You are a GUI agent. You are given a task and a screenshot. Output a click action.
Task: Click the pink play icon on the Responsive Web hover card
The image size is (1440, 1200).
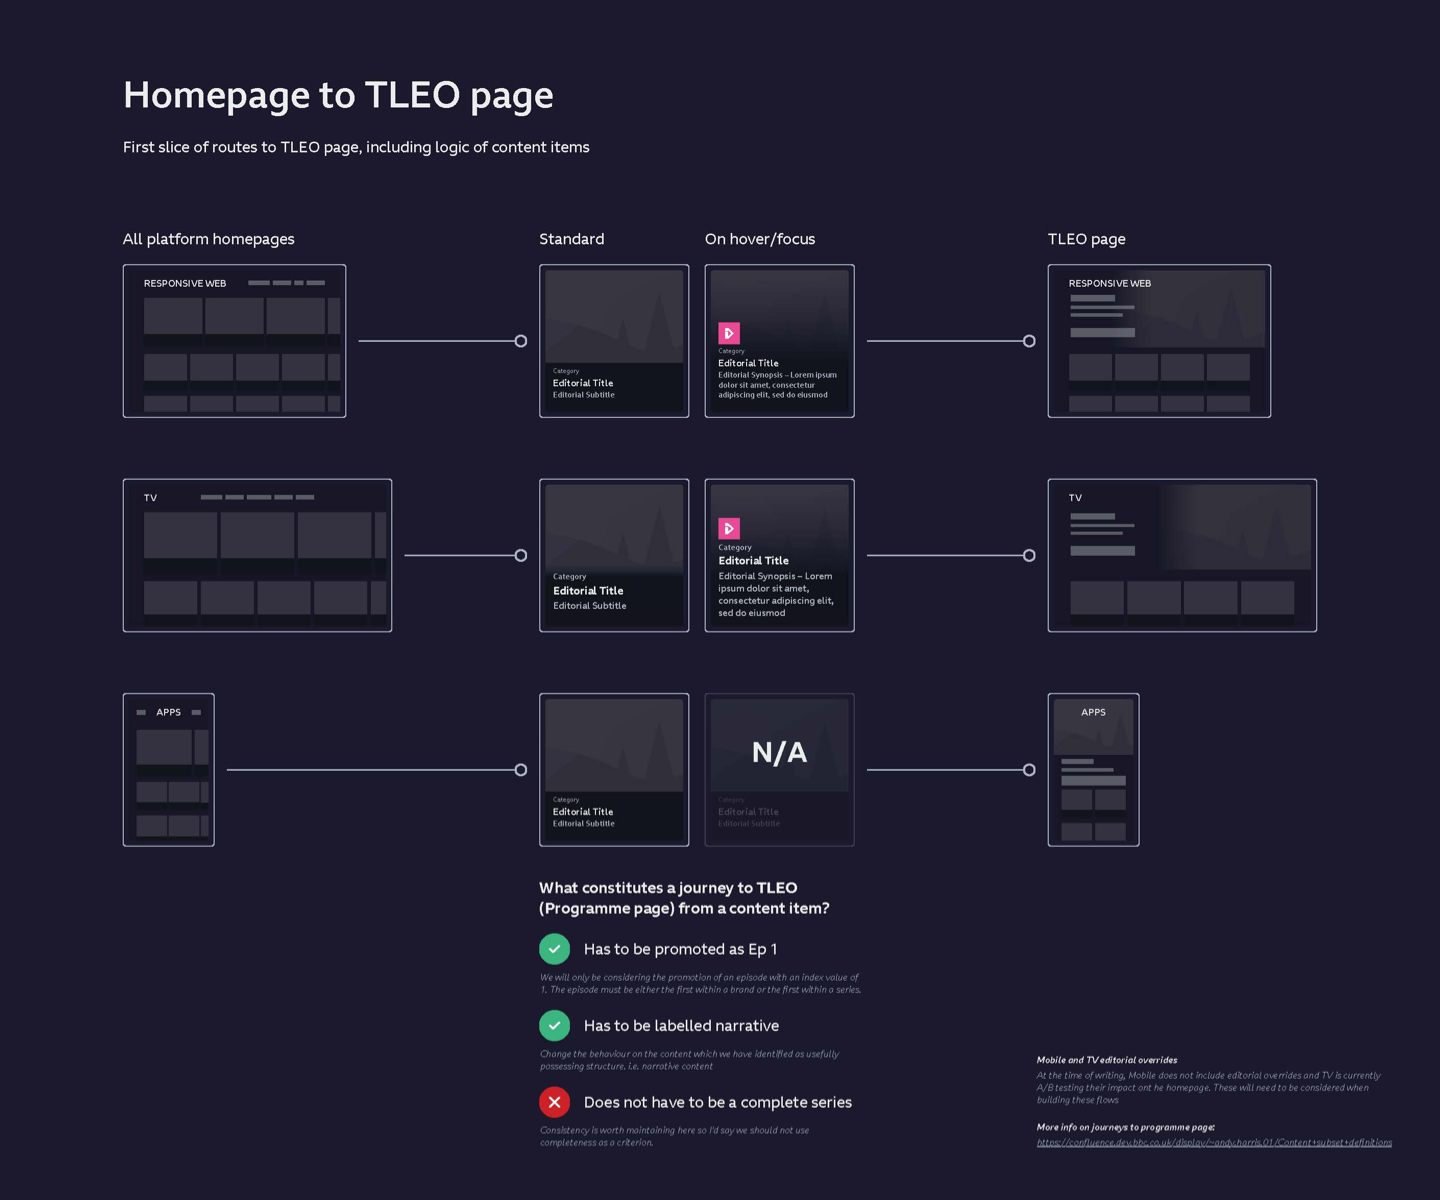point(729,333)
